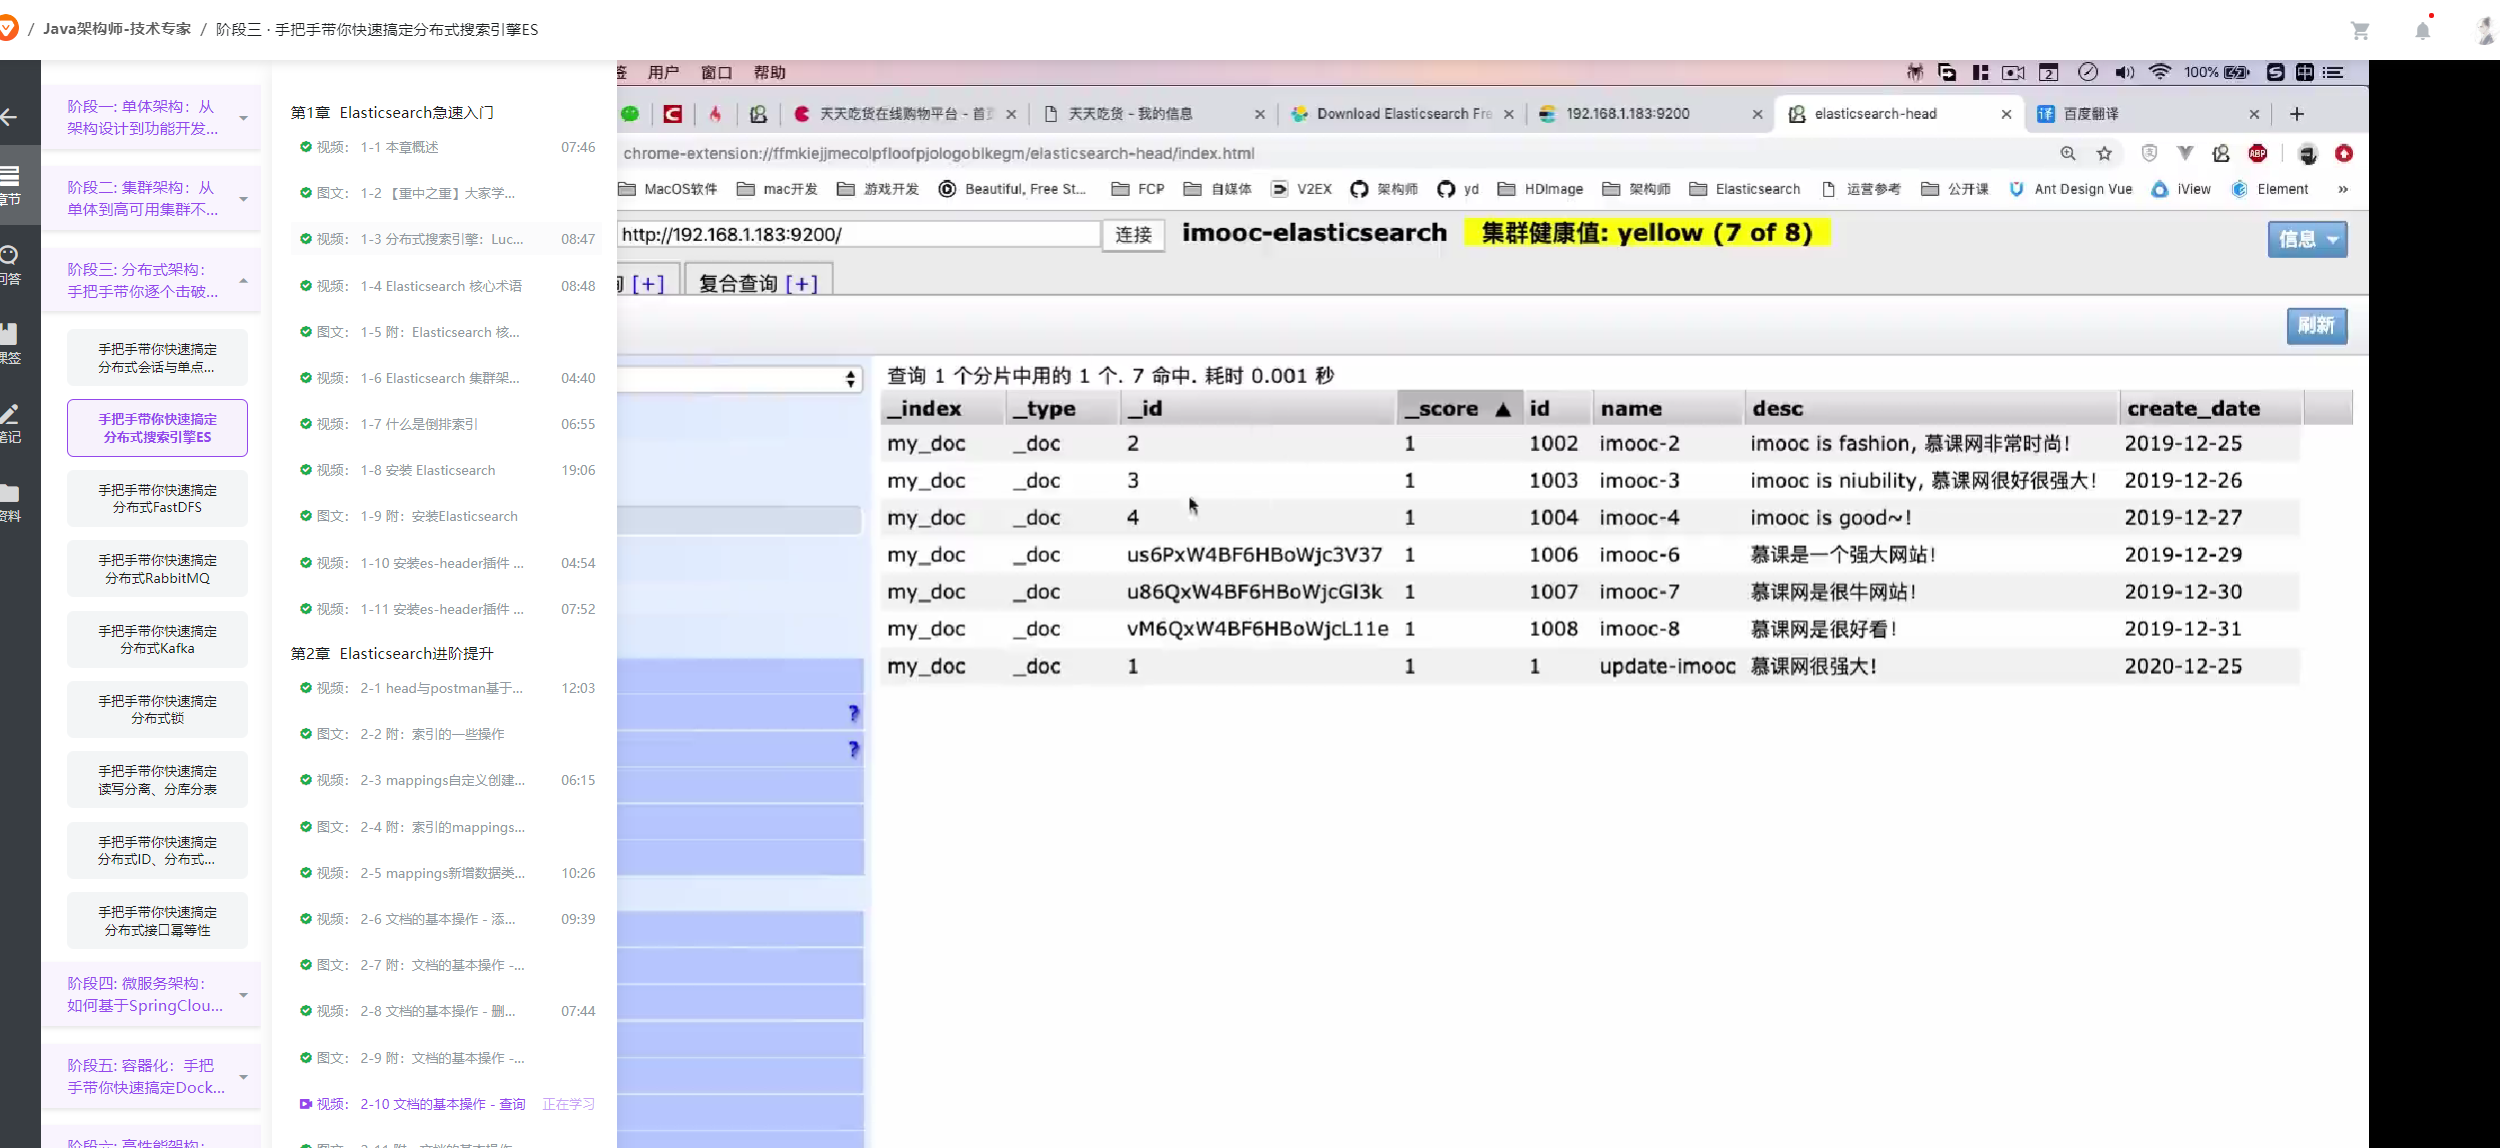
Task: Open the notes pencil sidebar icon
Action: [10, 423]
